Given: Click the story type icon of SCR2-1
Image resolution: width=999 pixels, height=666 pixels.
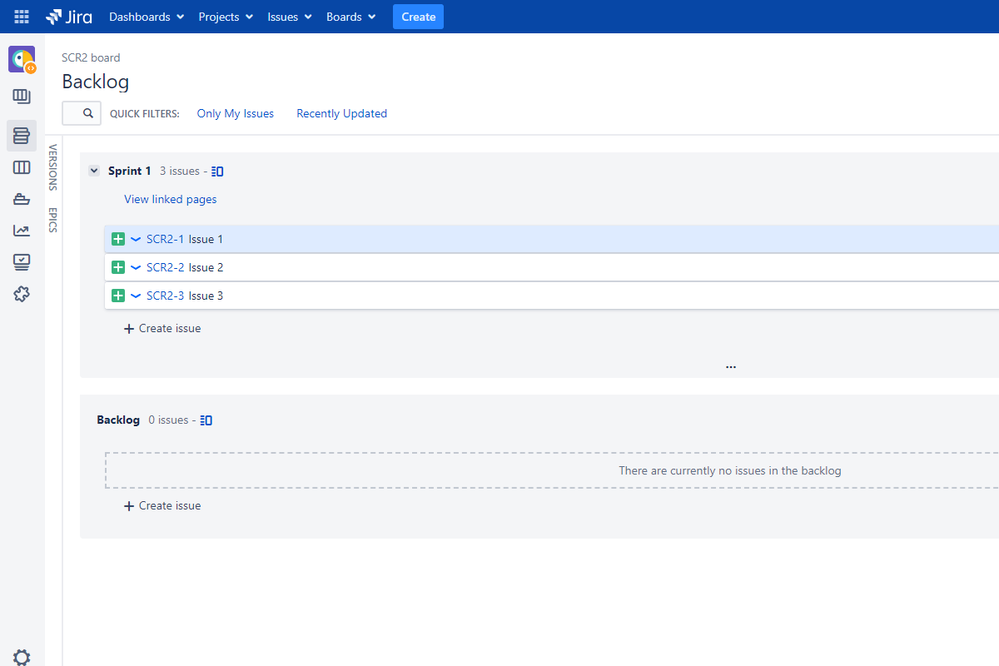Looking at the screenshot, I should 118,239.
